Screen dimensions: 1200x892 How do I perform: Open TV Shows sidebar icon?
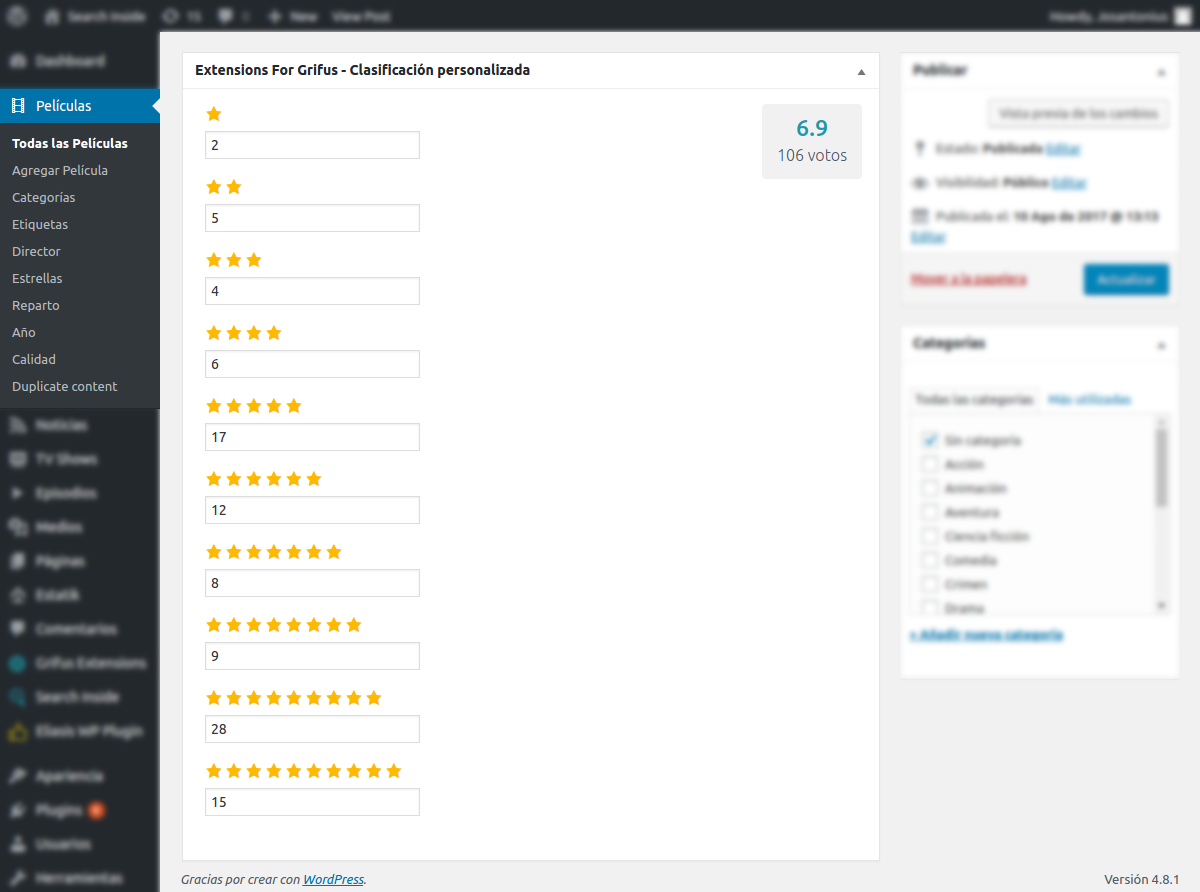18,459
